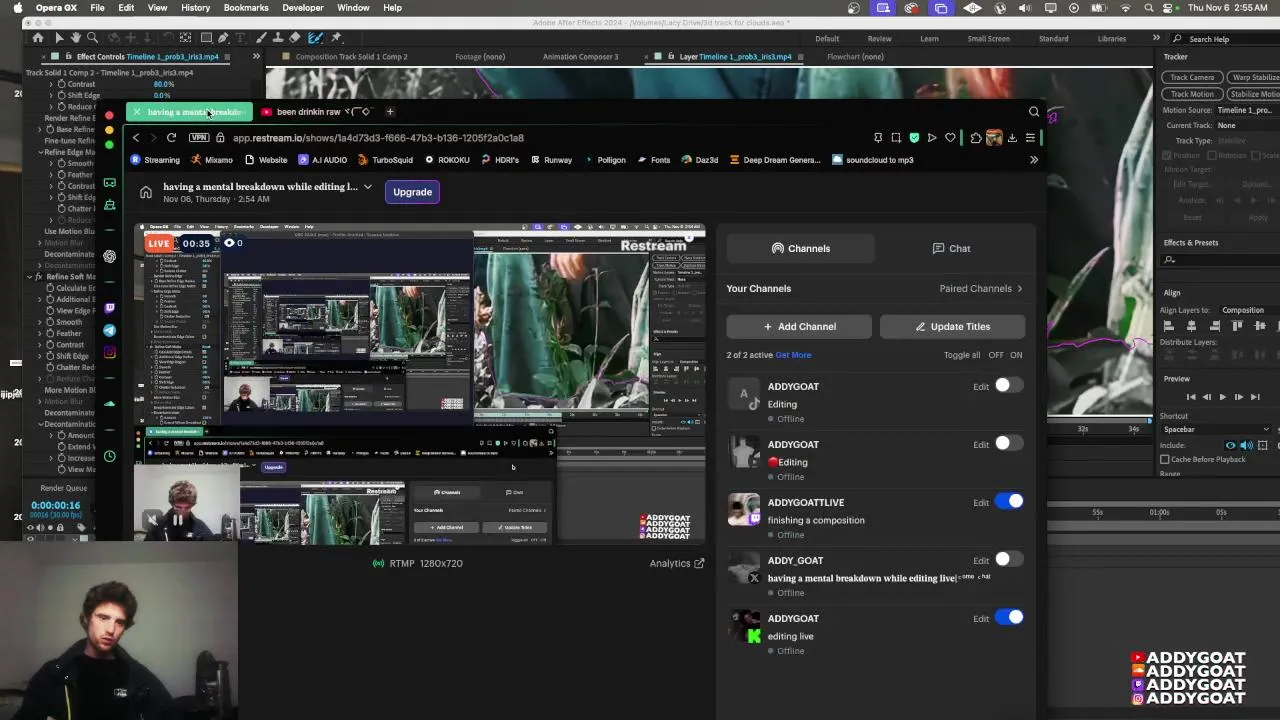Image resolution: width=1280 pixels, height=720 pixels.
Task: Click the VPN badge in address bar
Action: pyautogui.click(x=199, y=138)
